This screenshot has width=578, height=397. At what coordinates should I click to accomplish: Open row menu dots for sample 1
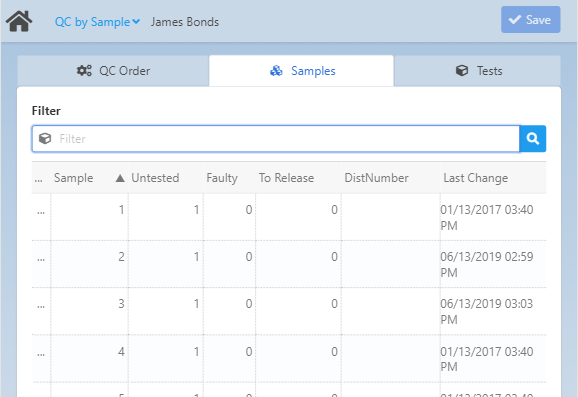(x=41, y=212)
